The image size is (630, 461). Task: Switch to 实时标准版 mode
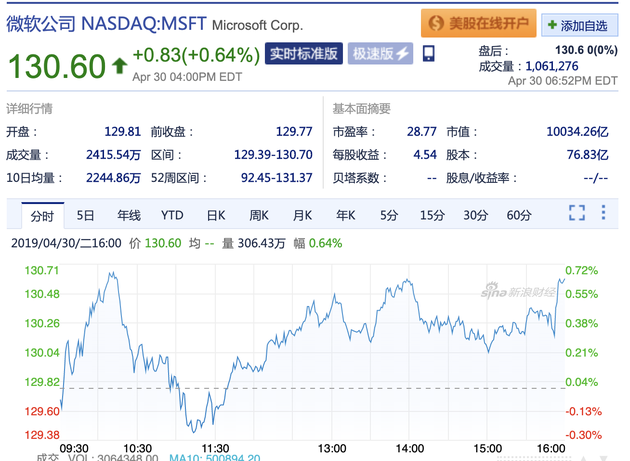pyautogui.click(x=304, y=53)
